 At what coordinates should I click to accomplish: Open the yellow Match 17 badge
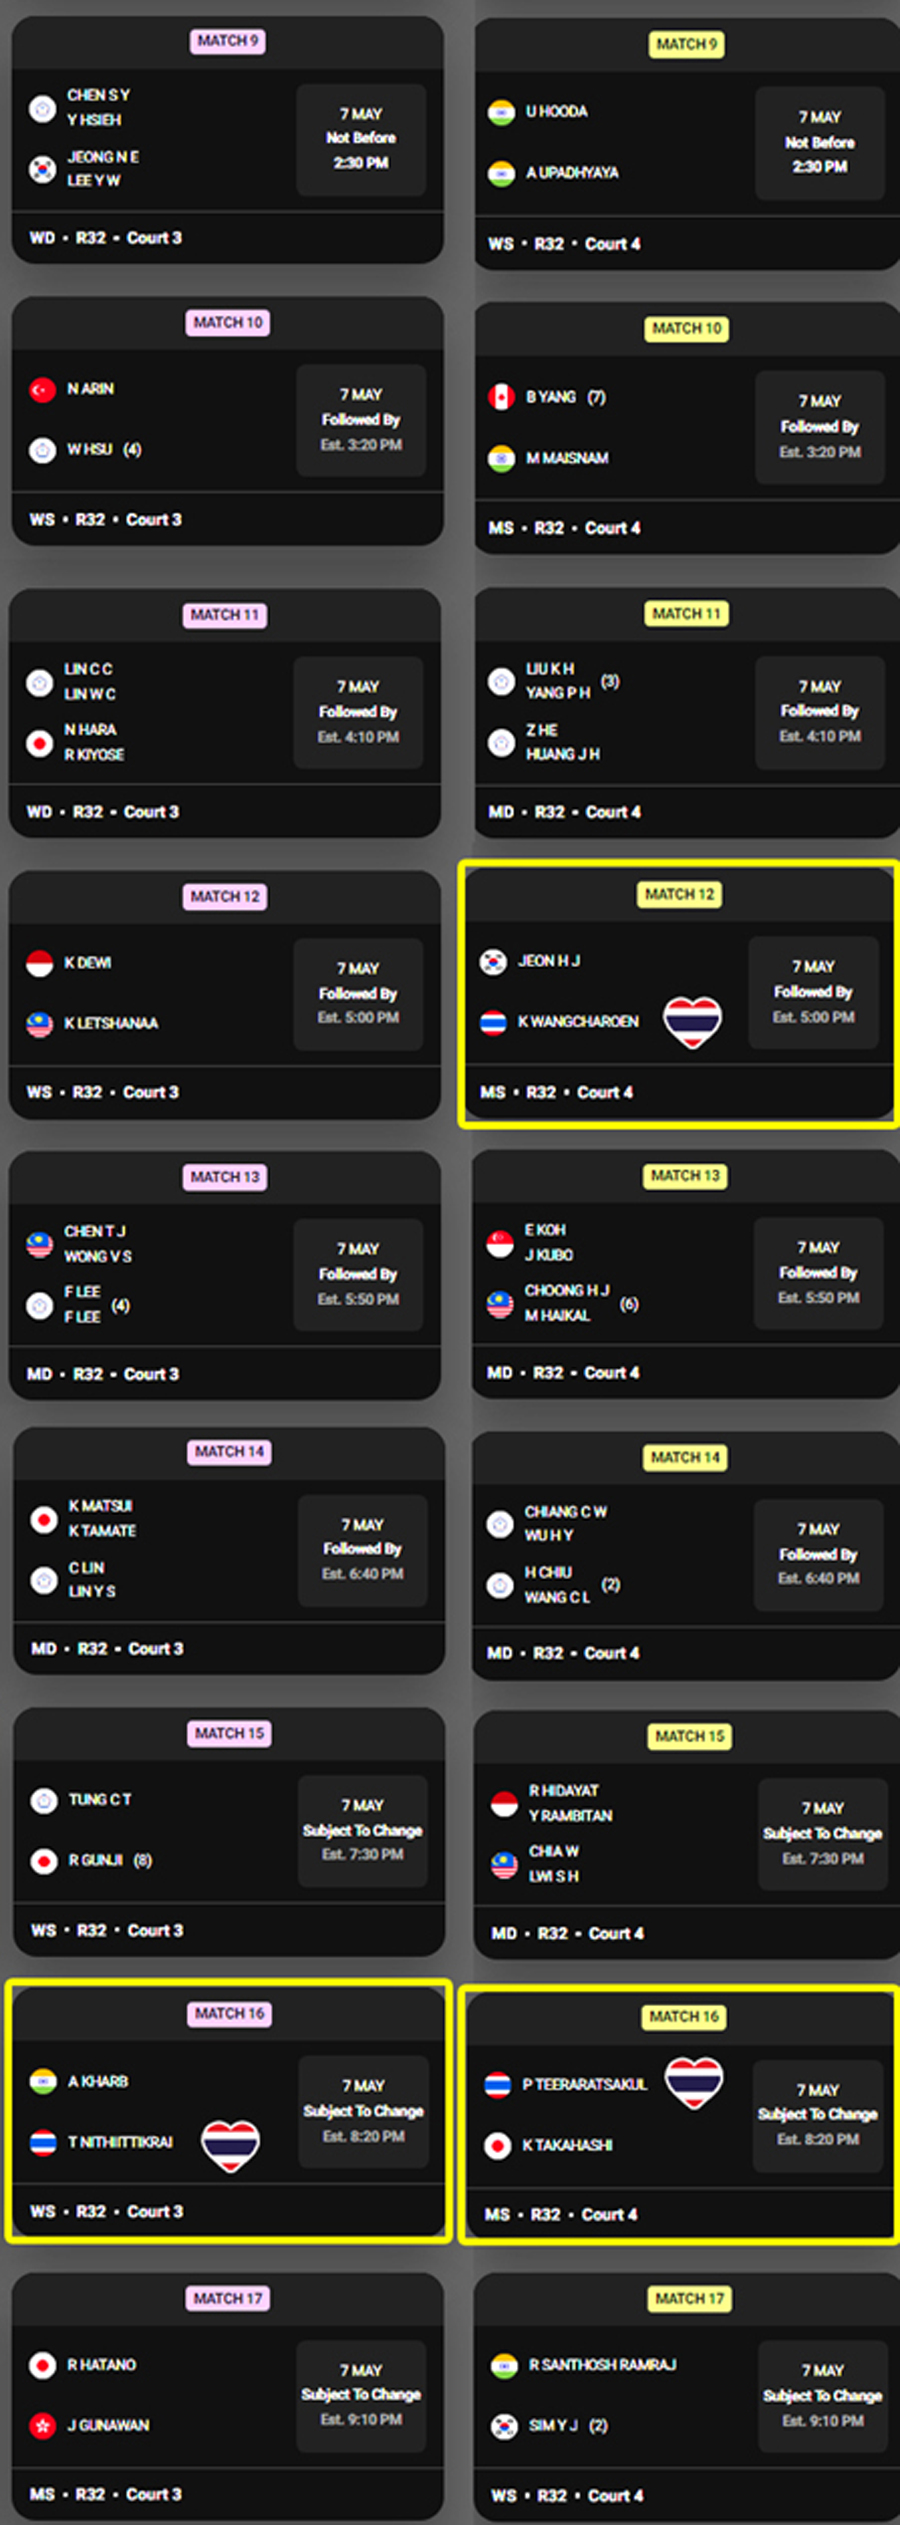pyautogui.click(x=689, y=2298)
